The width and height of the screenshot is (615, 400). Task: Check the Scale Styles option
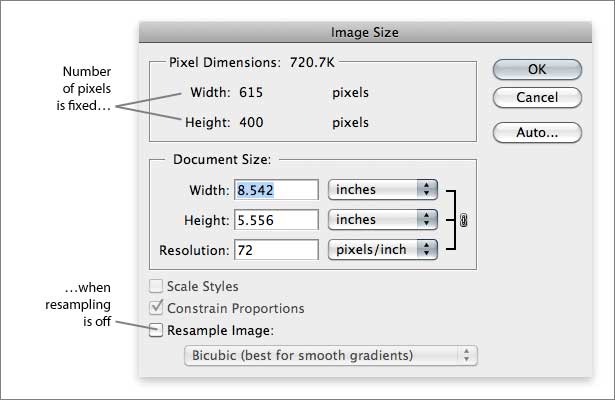pyautogui.click(x=156, y=286)
